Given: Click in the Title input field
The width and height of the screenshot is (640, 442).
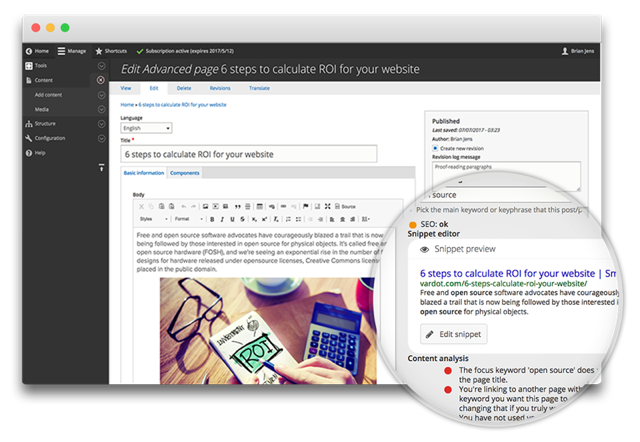Looking at the screenshot, I should (x=249, y=154).
